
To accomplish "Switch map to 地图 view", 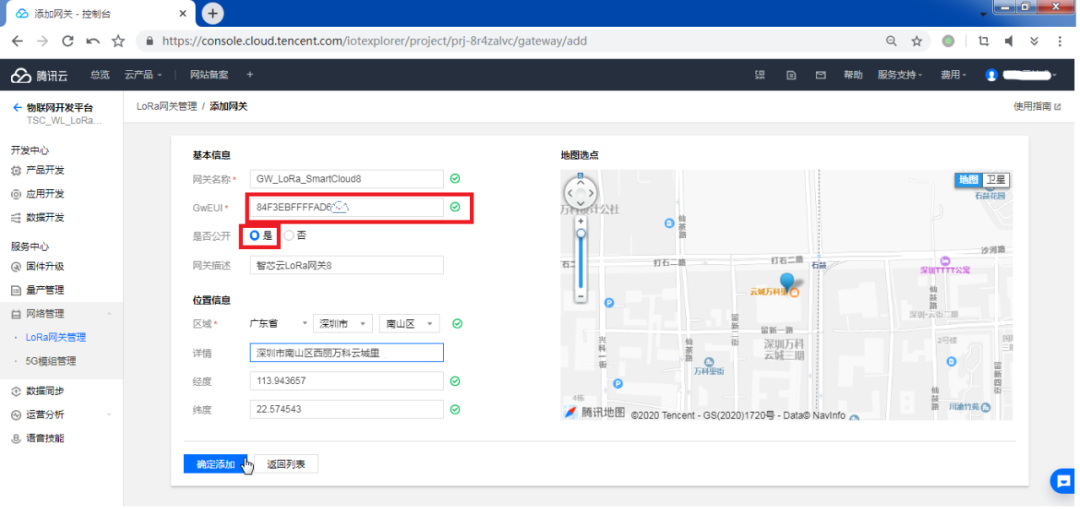I will pos(968,180).
